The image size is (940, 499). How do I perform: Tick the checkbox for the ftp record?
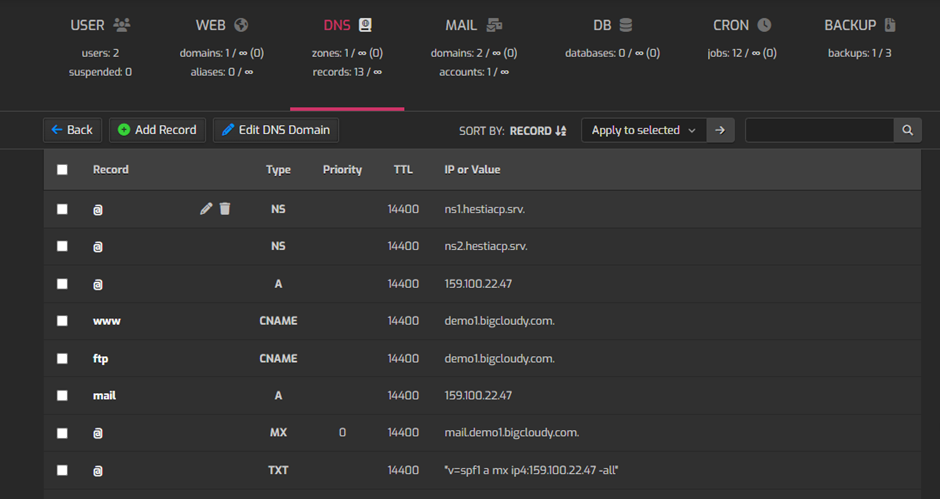pyautogui.click(x=62, y=358)
